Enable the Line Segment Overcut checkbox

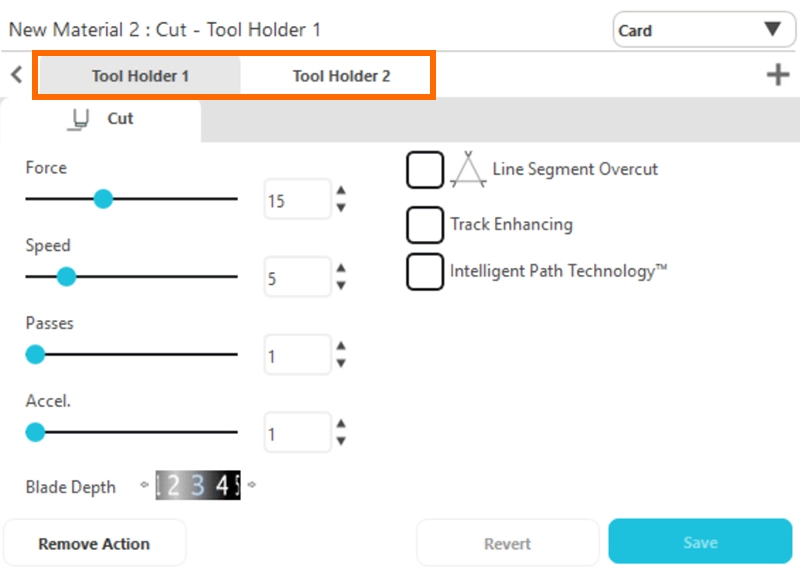click(425, 170)
